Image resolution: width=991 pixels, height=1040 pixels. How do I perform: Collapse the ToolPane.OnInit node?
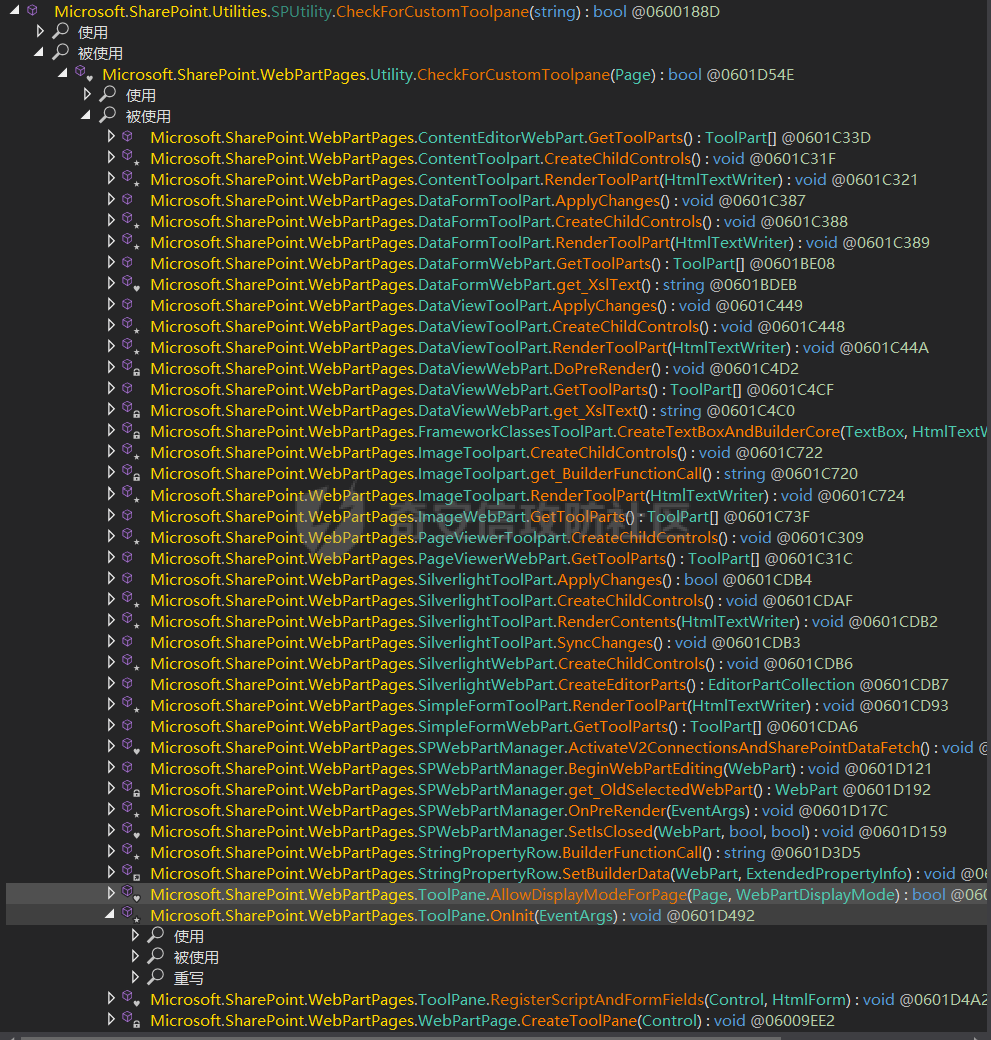tap(111, 915)
